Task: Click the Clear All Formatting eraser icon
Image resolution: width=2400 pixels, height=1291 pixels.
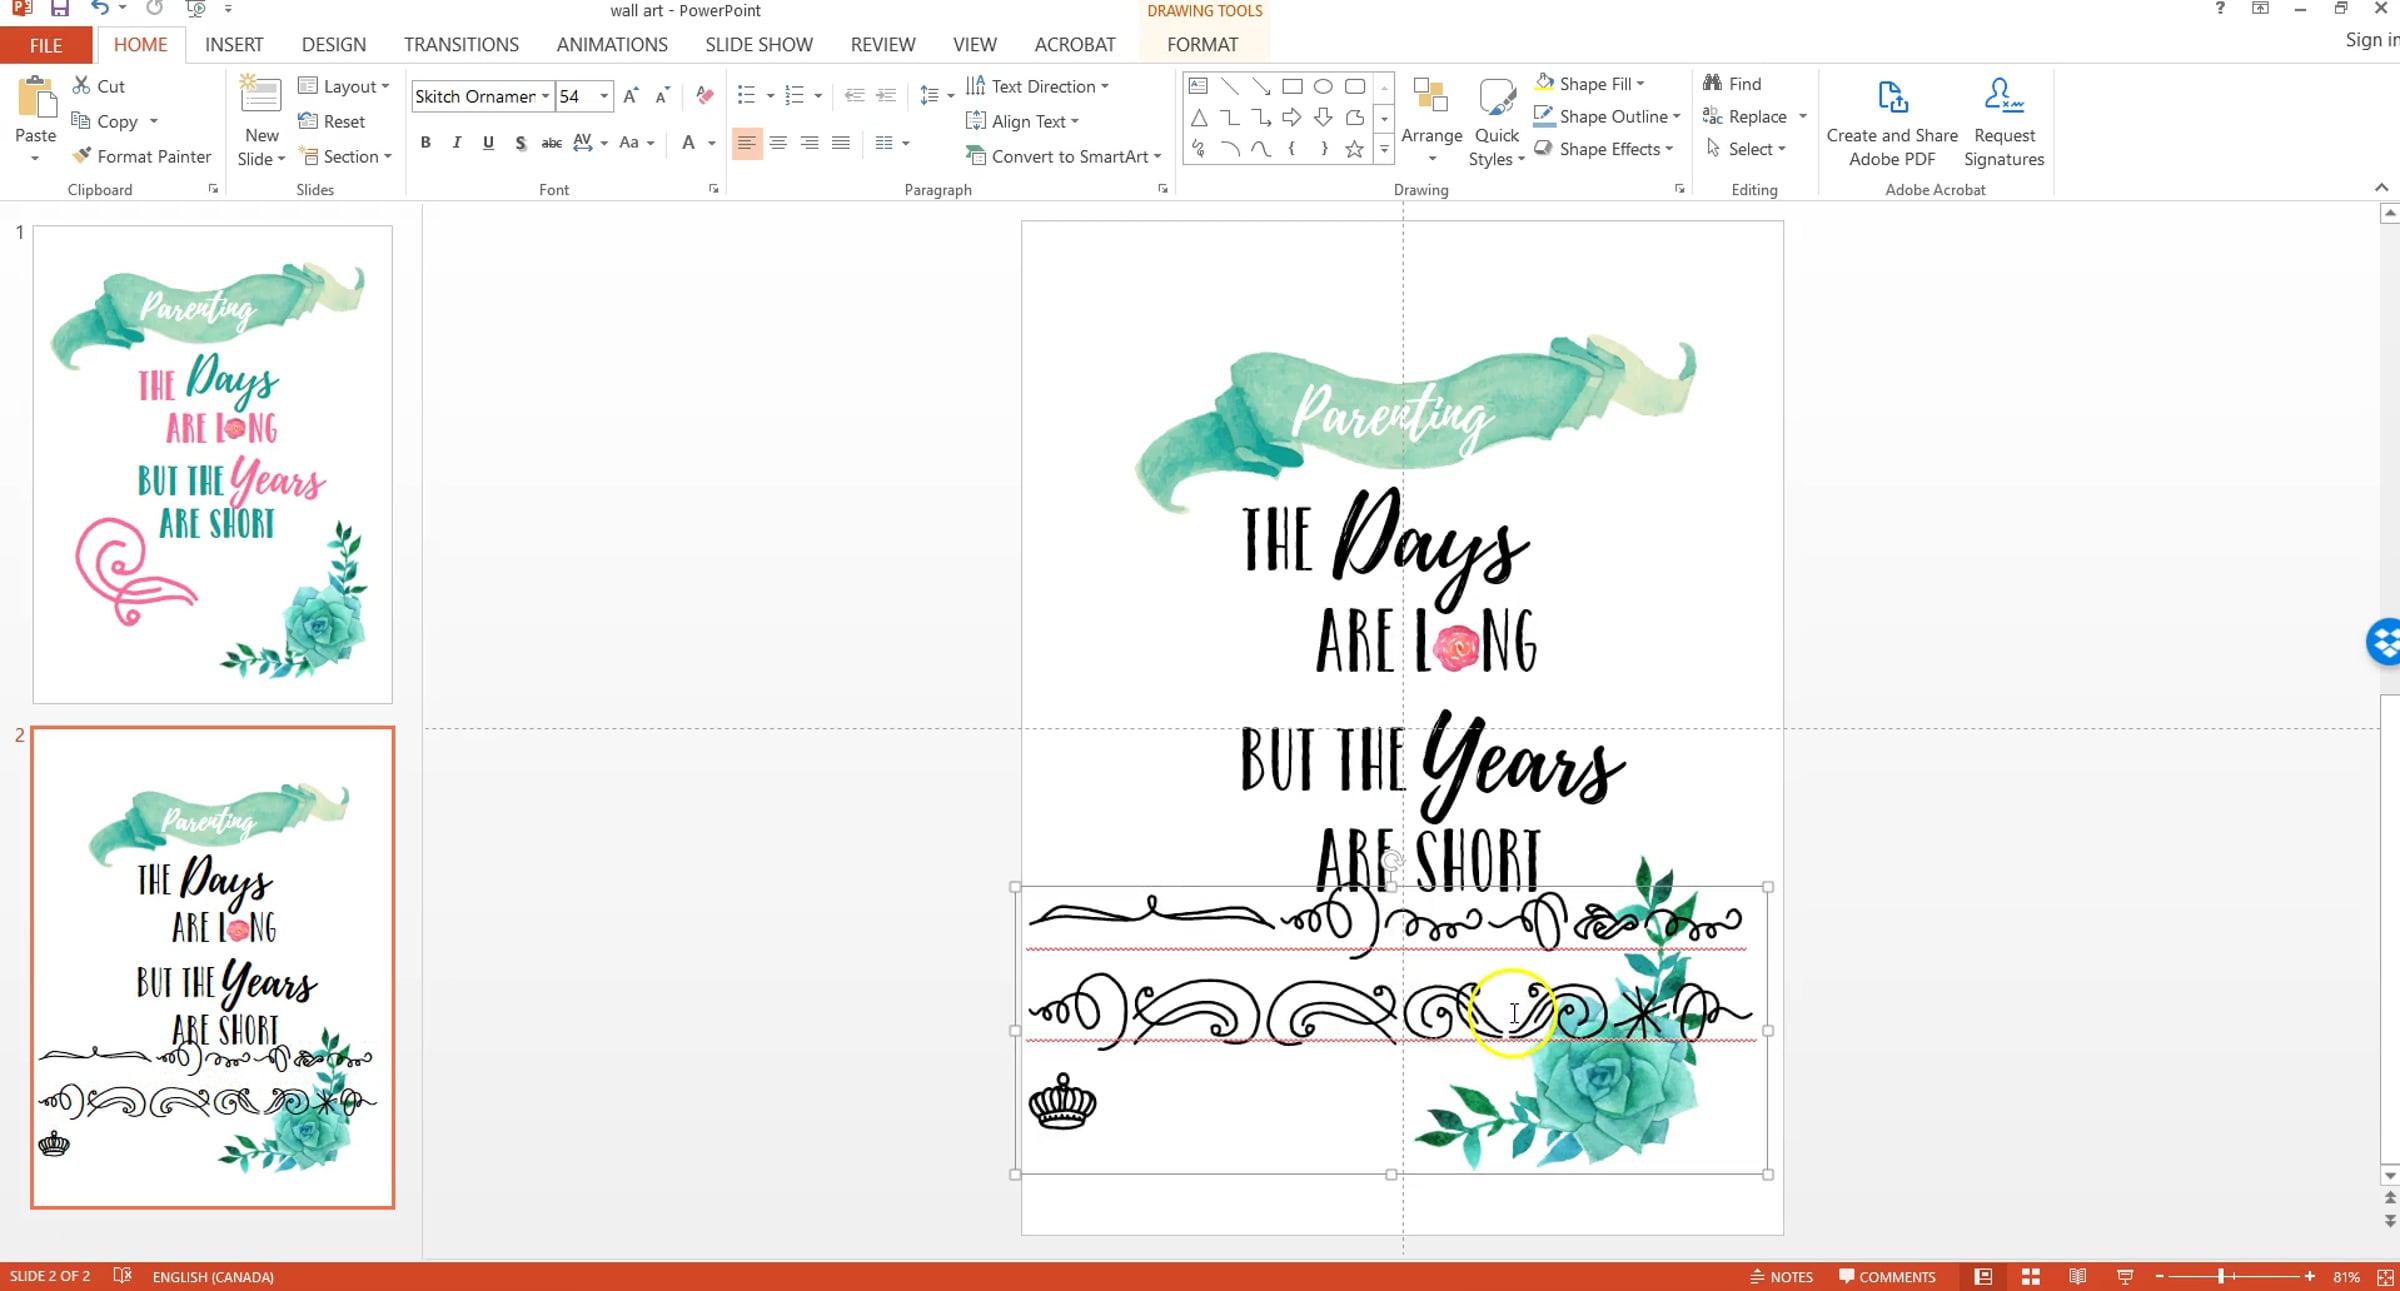Action: click(x=704, y=96)
